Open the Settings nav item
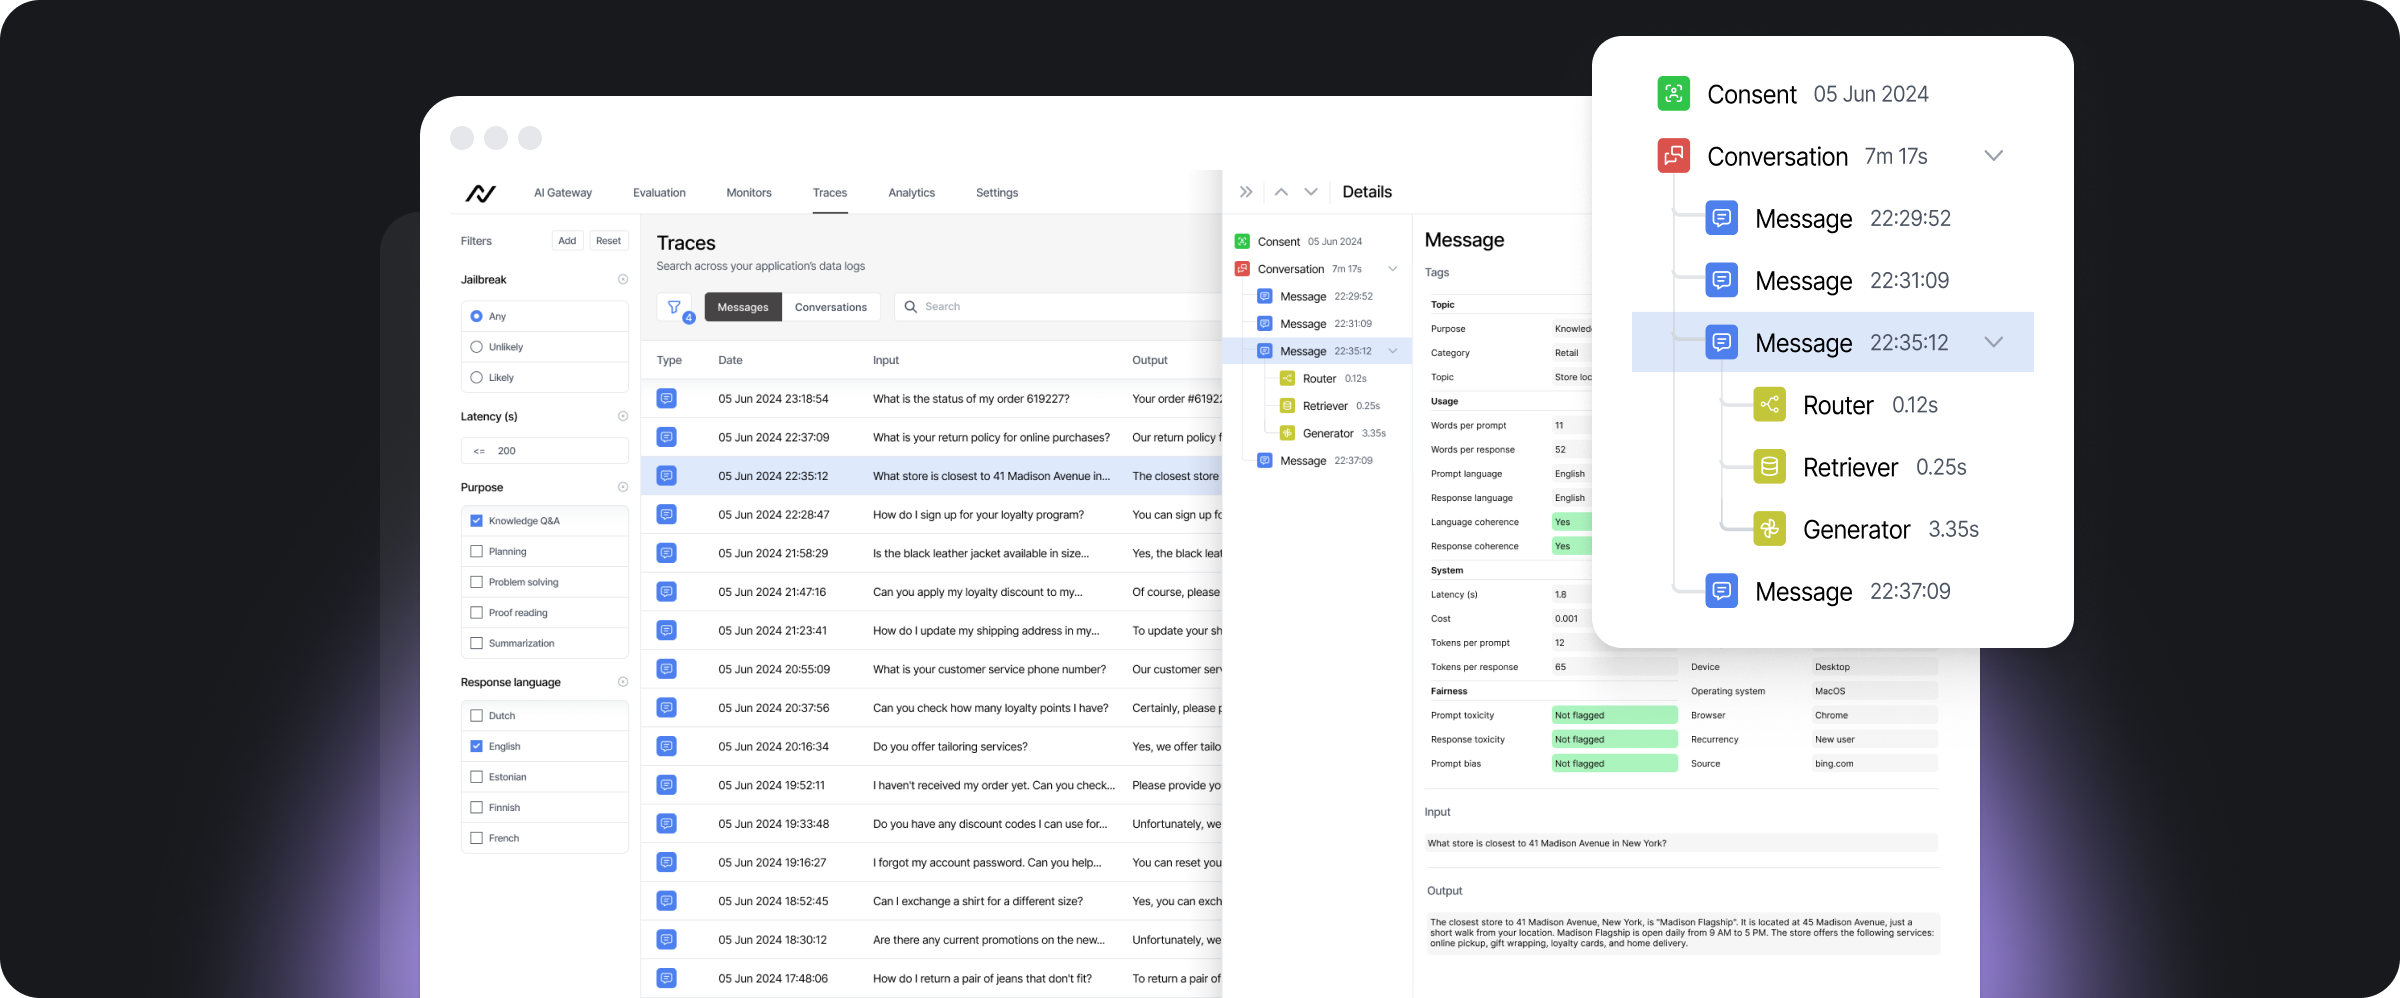 [997, 193]
